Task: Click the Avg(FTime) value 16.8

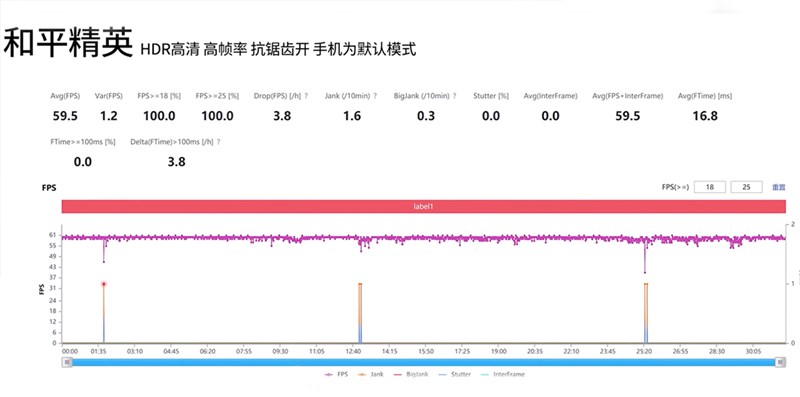Action: point(705,116)
